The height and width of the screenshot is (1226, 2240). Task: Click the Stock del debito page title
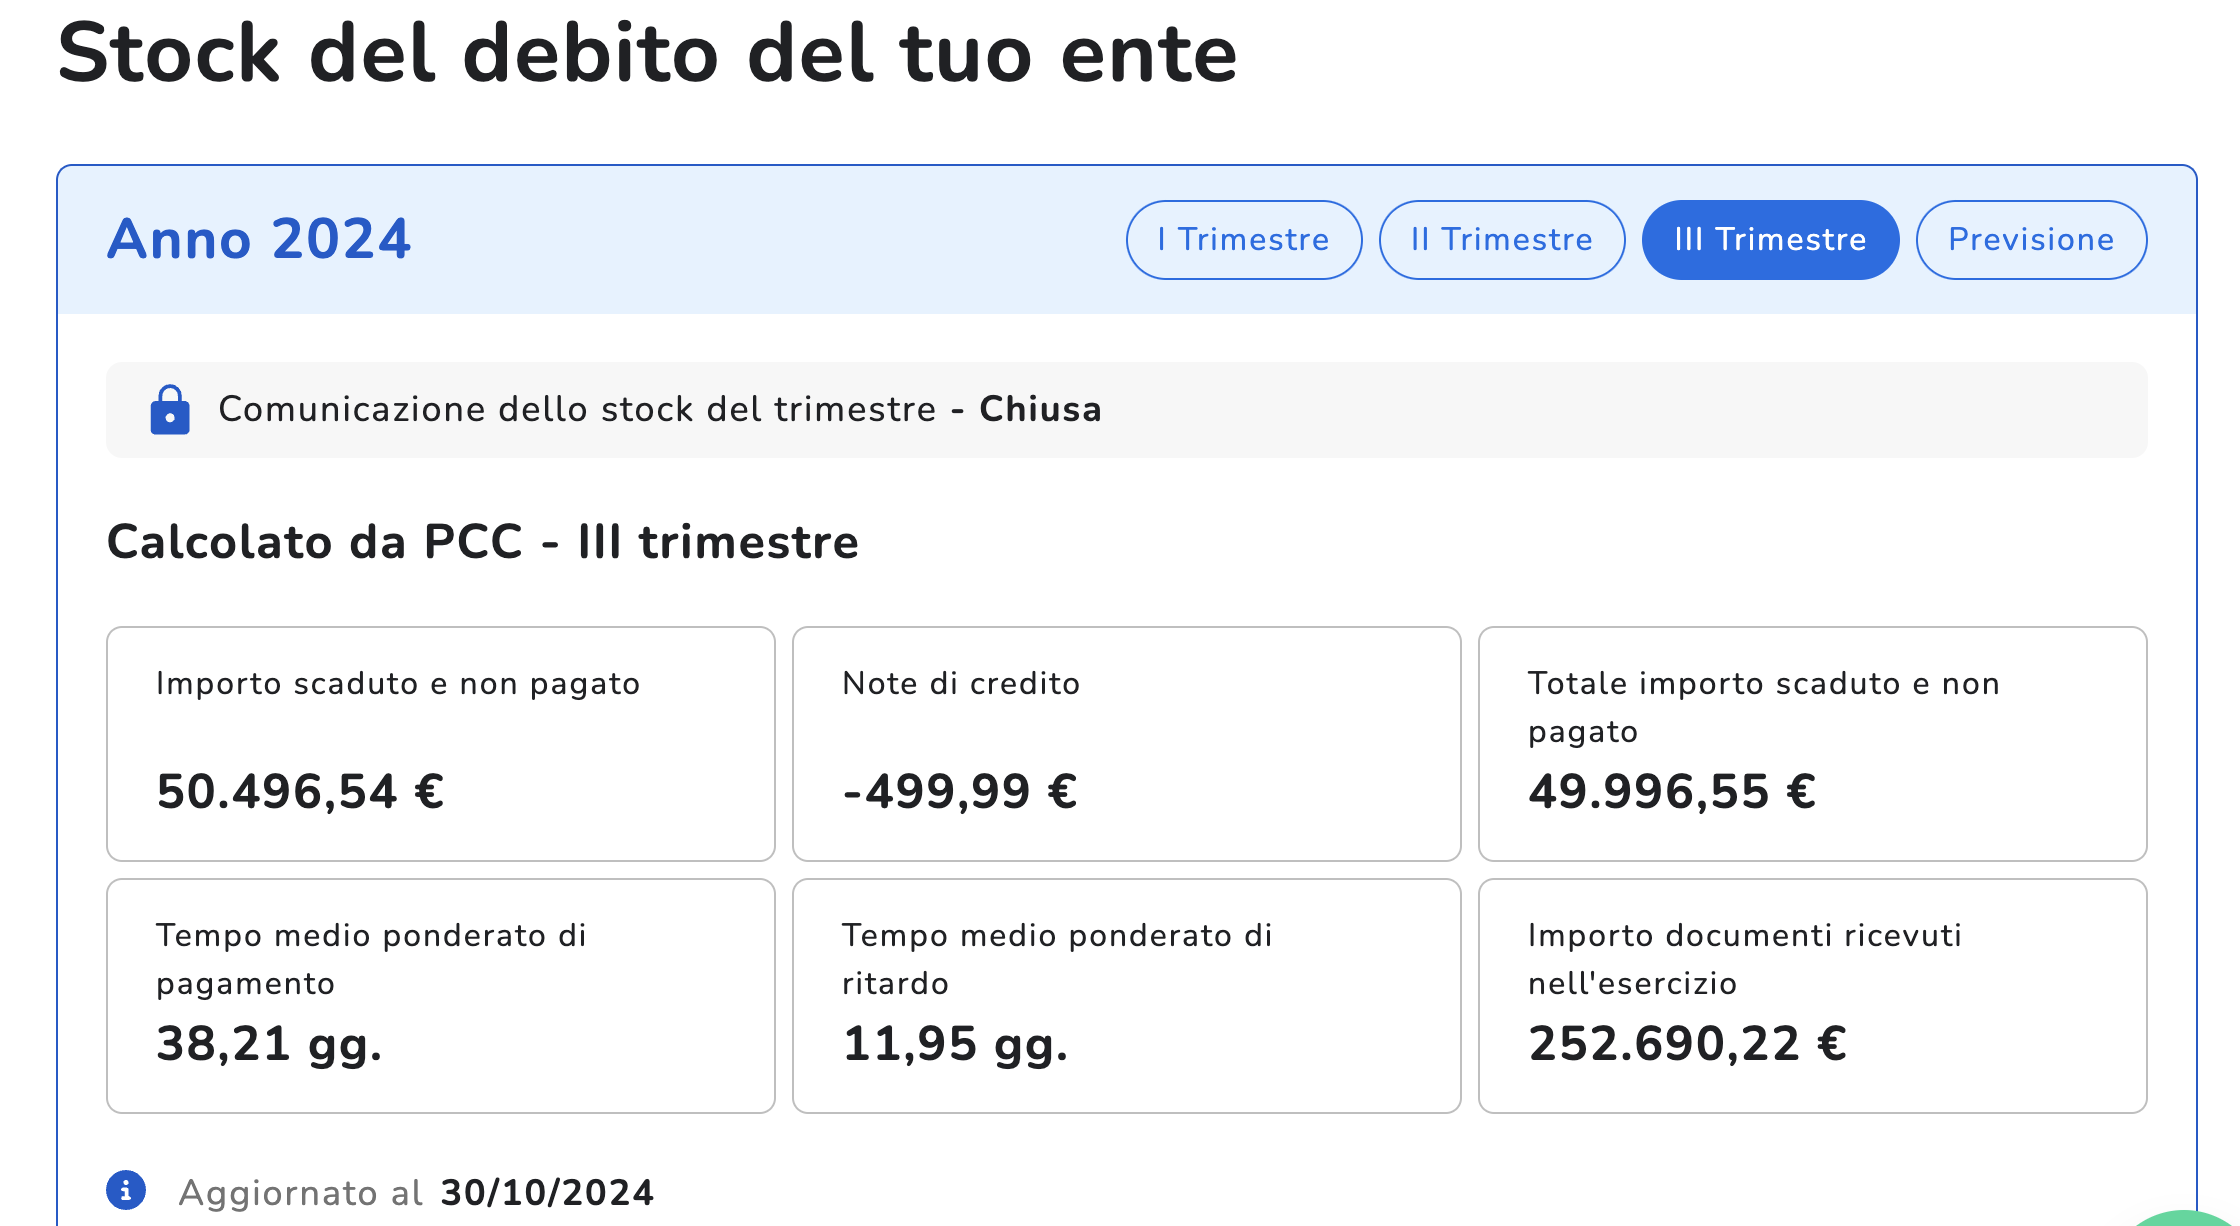pyautogui.click(x=647, y=54)
